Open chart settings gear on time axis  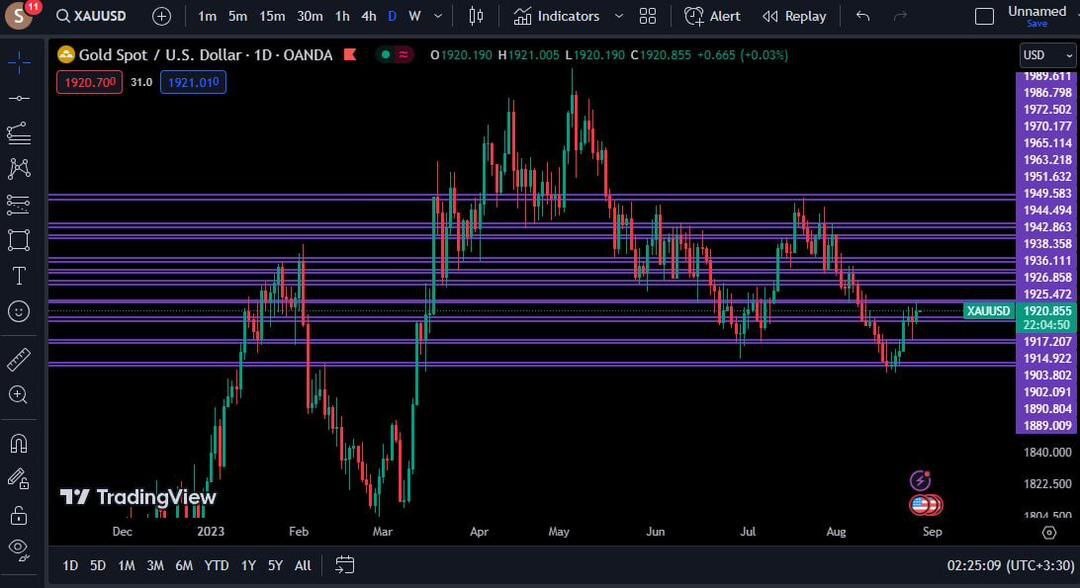coord(1049,532)
